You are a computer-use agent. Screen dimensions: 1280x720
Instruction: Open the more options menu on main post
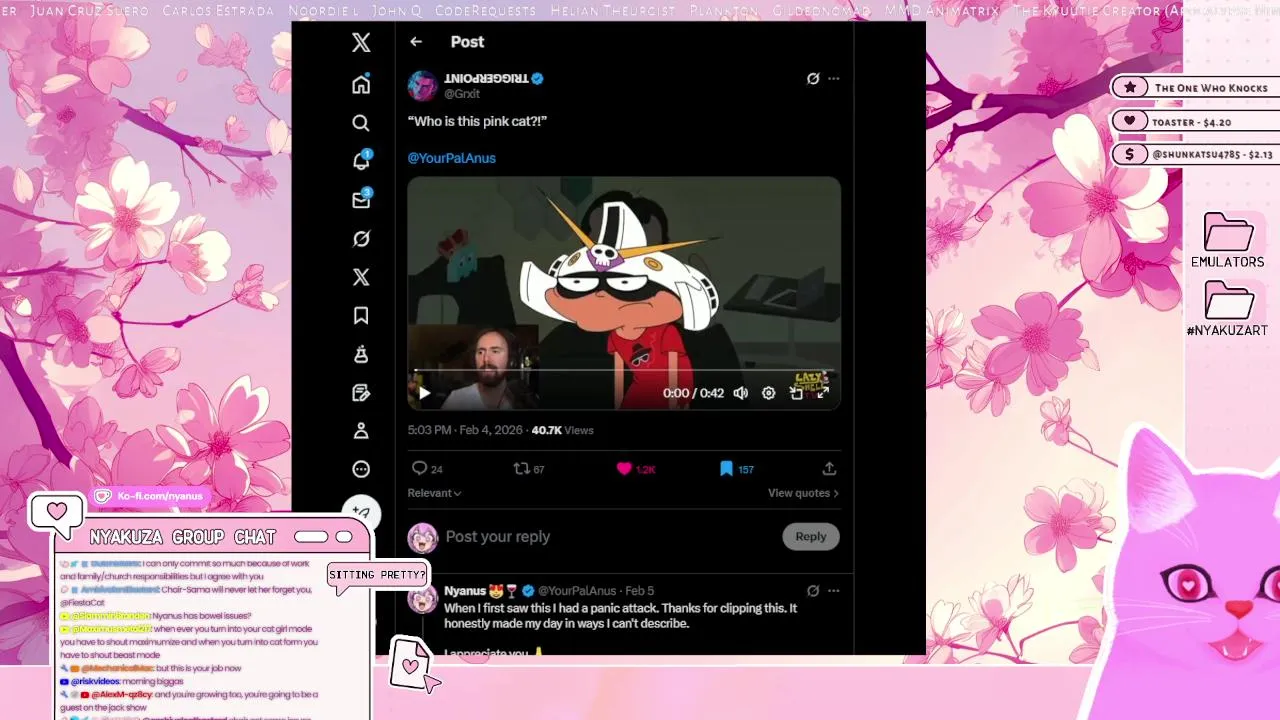834,78
